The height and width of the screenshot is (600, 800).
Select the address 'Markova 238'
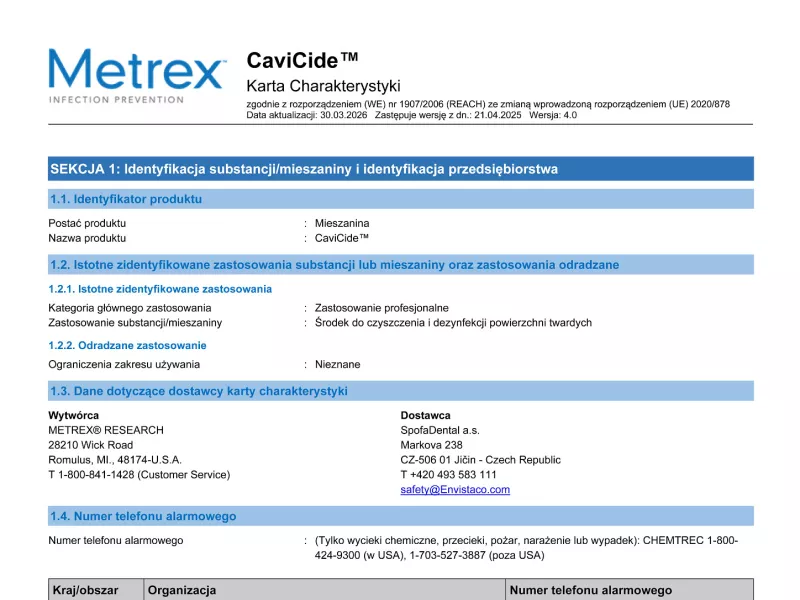(x=431, y=445)
